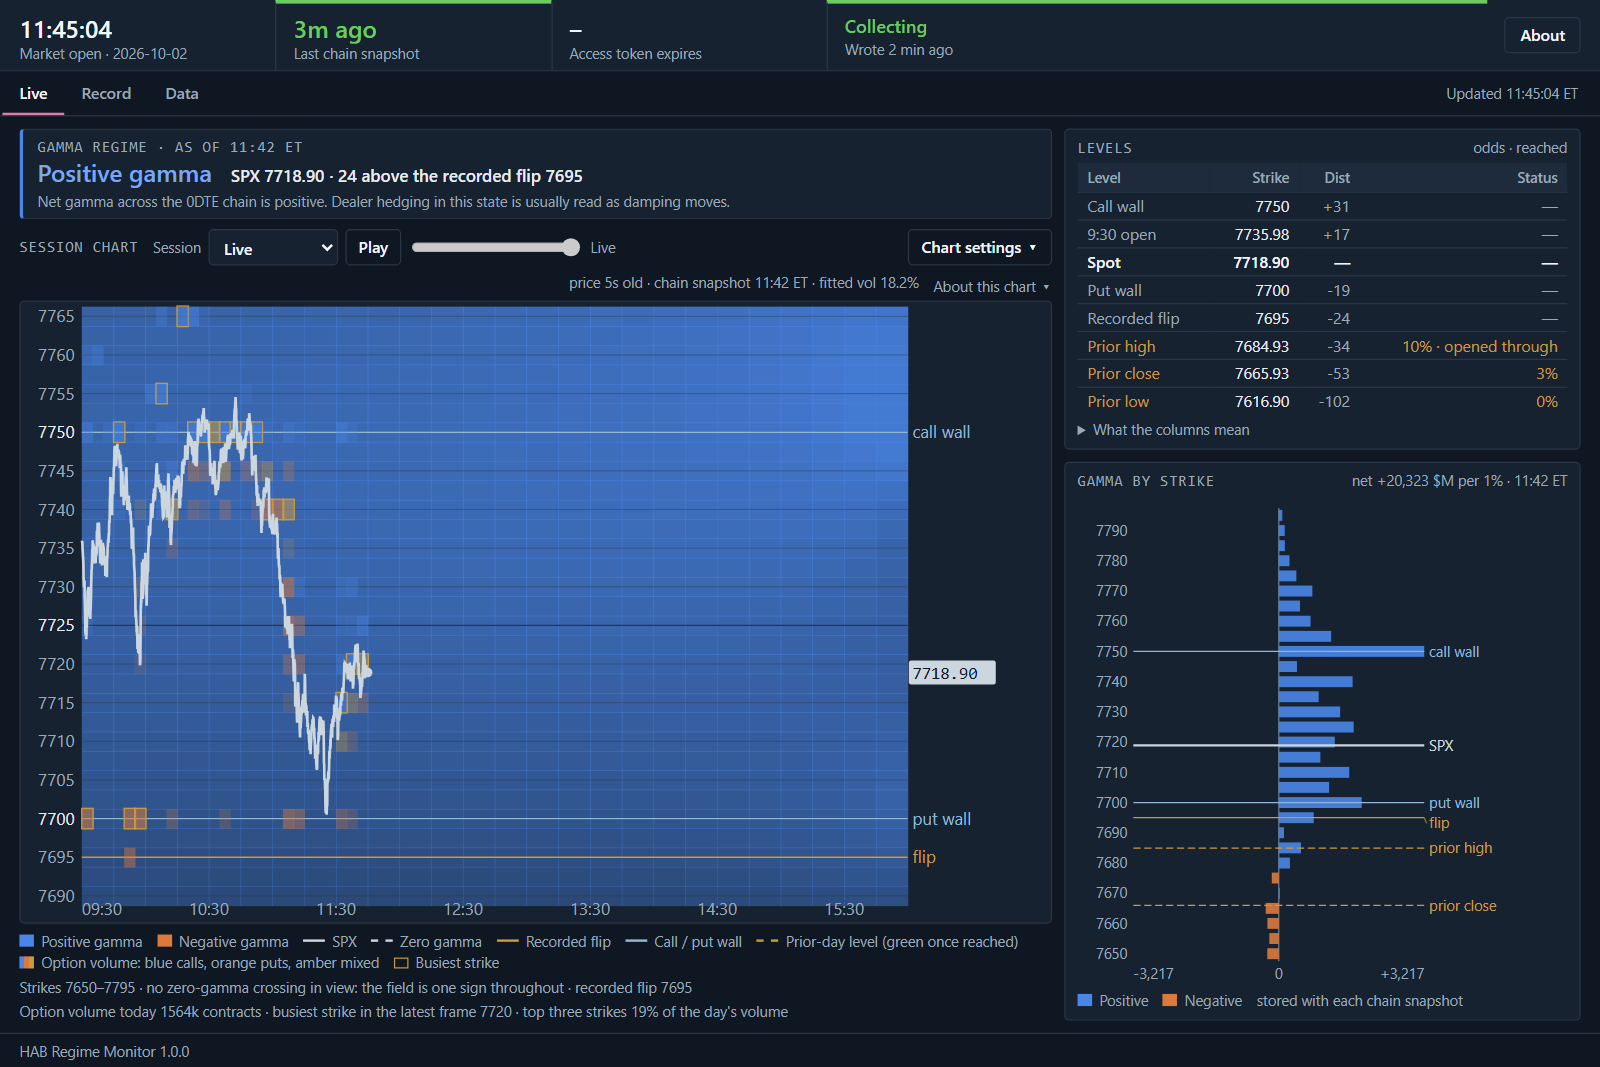1600x1067 pixels.
Task: Click the odds · reached label
Action: click(1519, 148)
